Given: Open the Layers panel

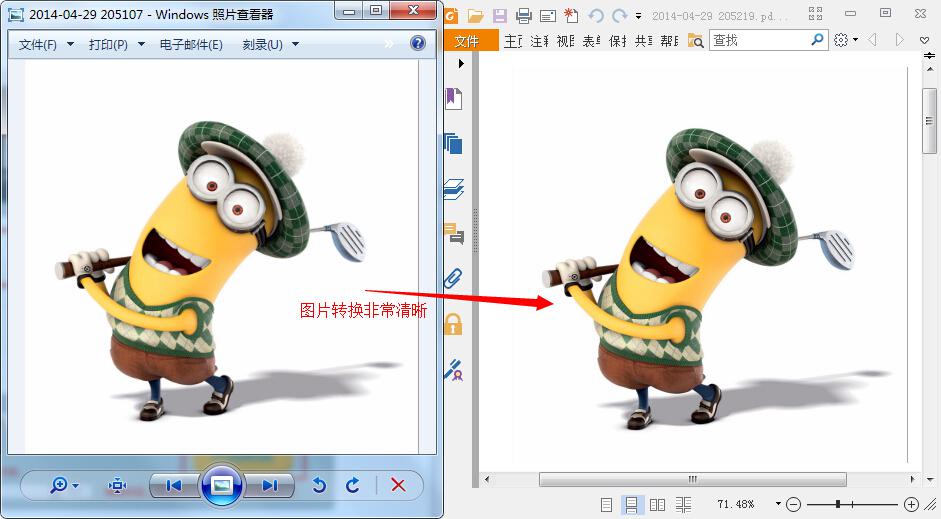Looking at the screenshot, I should [454, 189].
